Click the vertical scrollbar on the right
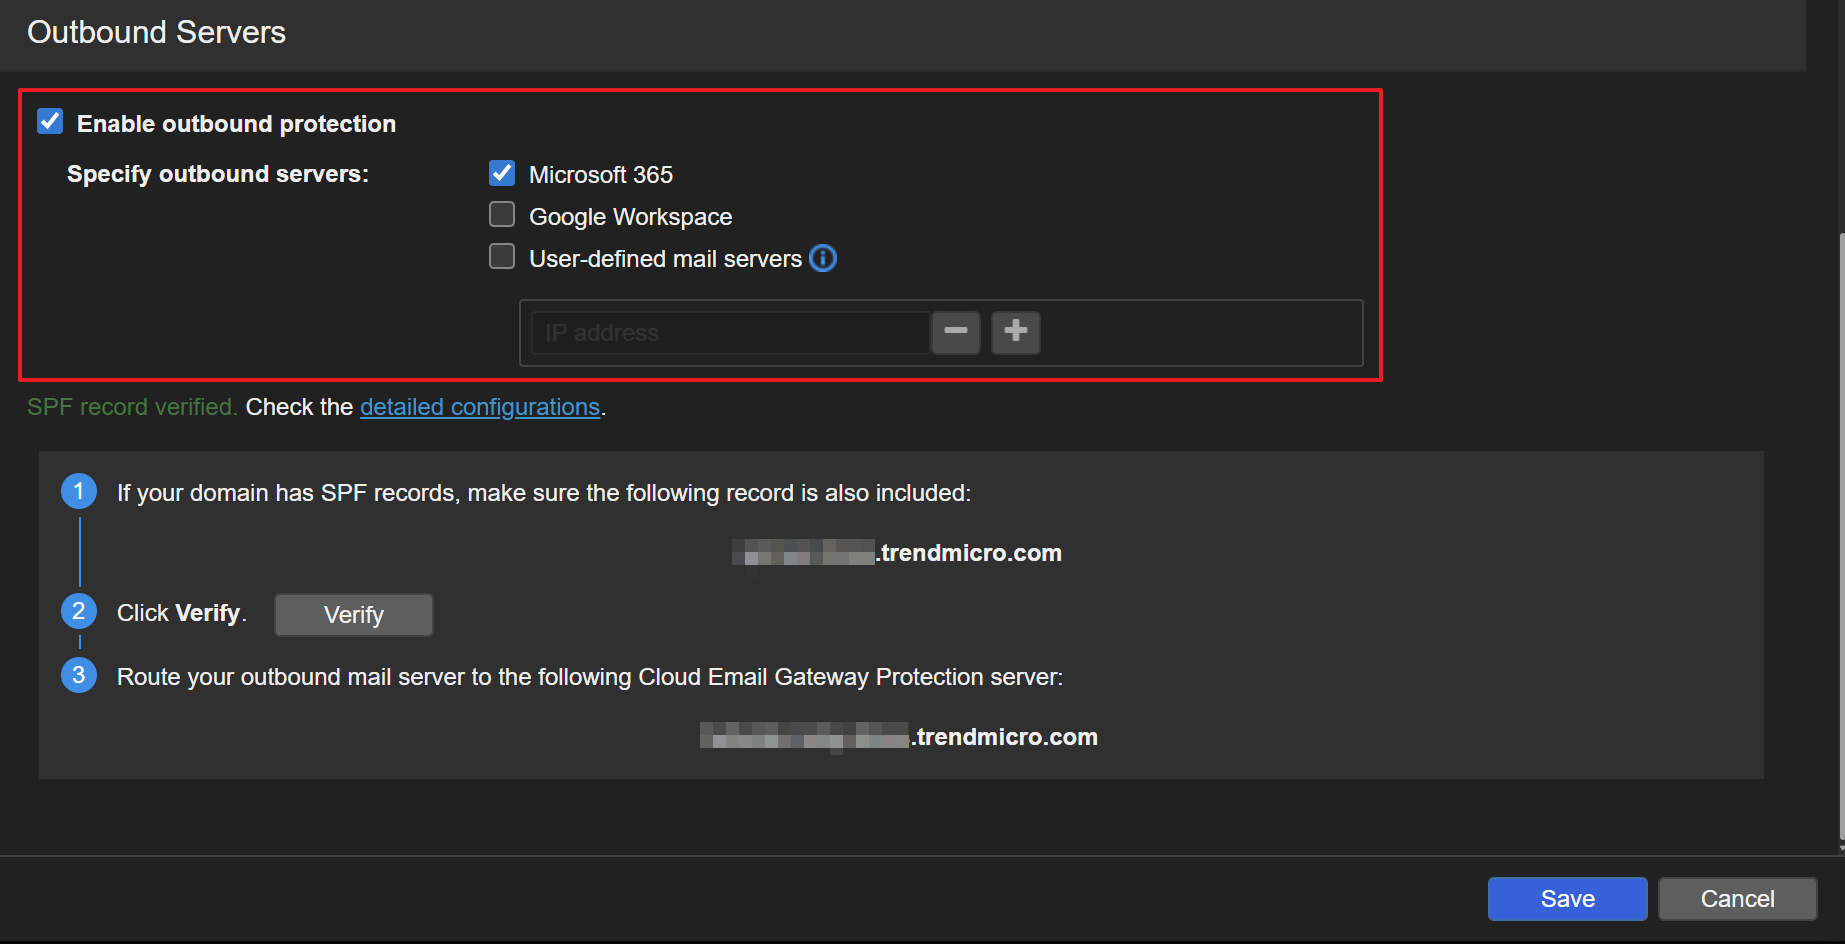This screenshot has height=944, width=1845. [1841, 530]
